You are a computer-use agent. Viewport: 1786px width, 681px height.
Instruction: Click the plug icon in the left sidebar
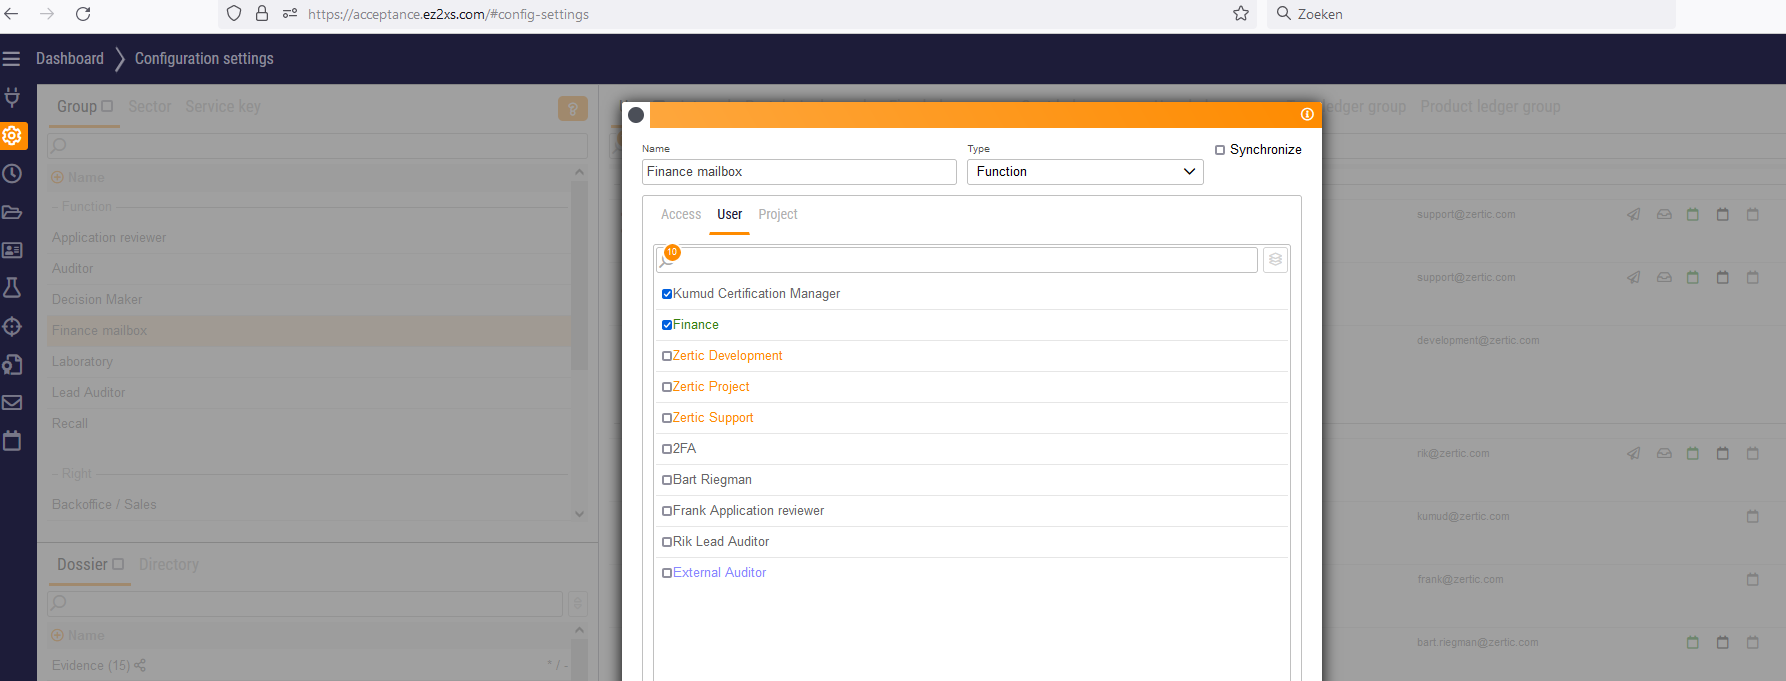[x=12, y=97]
